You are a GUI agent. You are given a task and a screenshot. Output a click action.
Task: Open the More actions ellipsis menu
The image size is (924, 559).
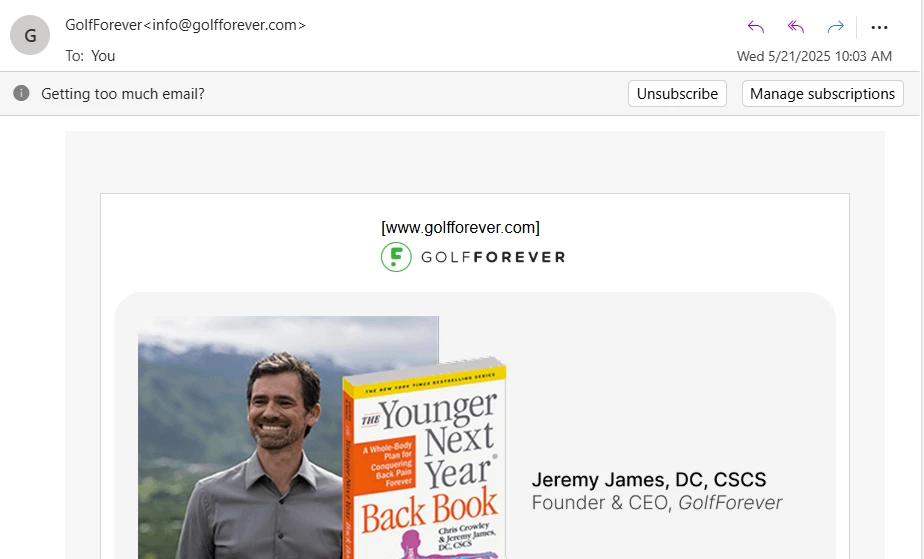(x=879, y=27)
